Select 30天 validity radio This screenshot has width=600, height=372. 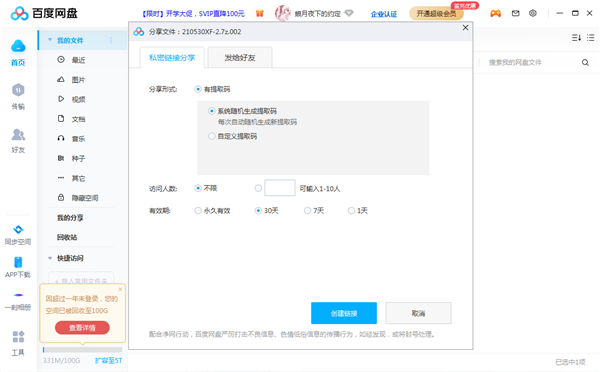(258, 210)
